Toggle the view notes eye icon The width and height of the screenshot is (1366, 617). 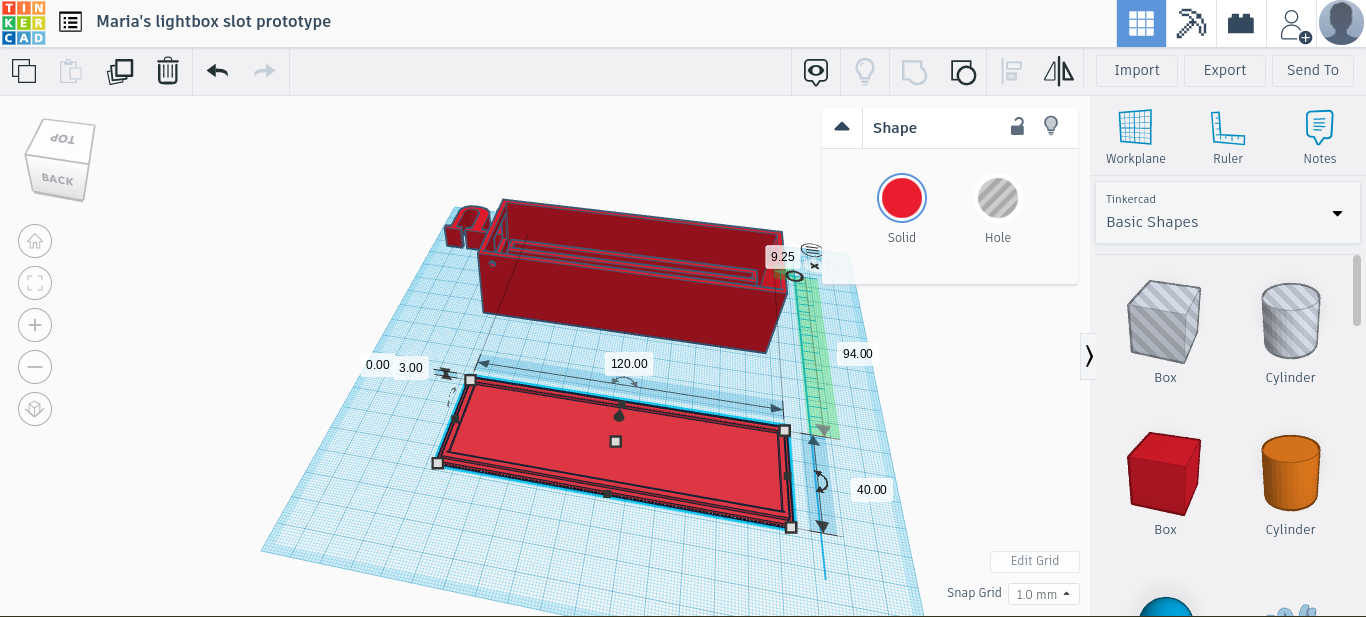tap(817, 71)
